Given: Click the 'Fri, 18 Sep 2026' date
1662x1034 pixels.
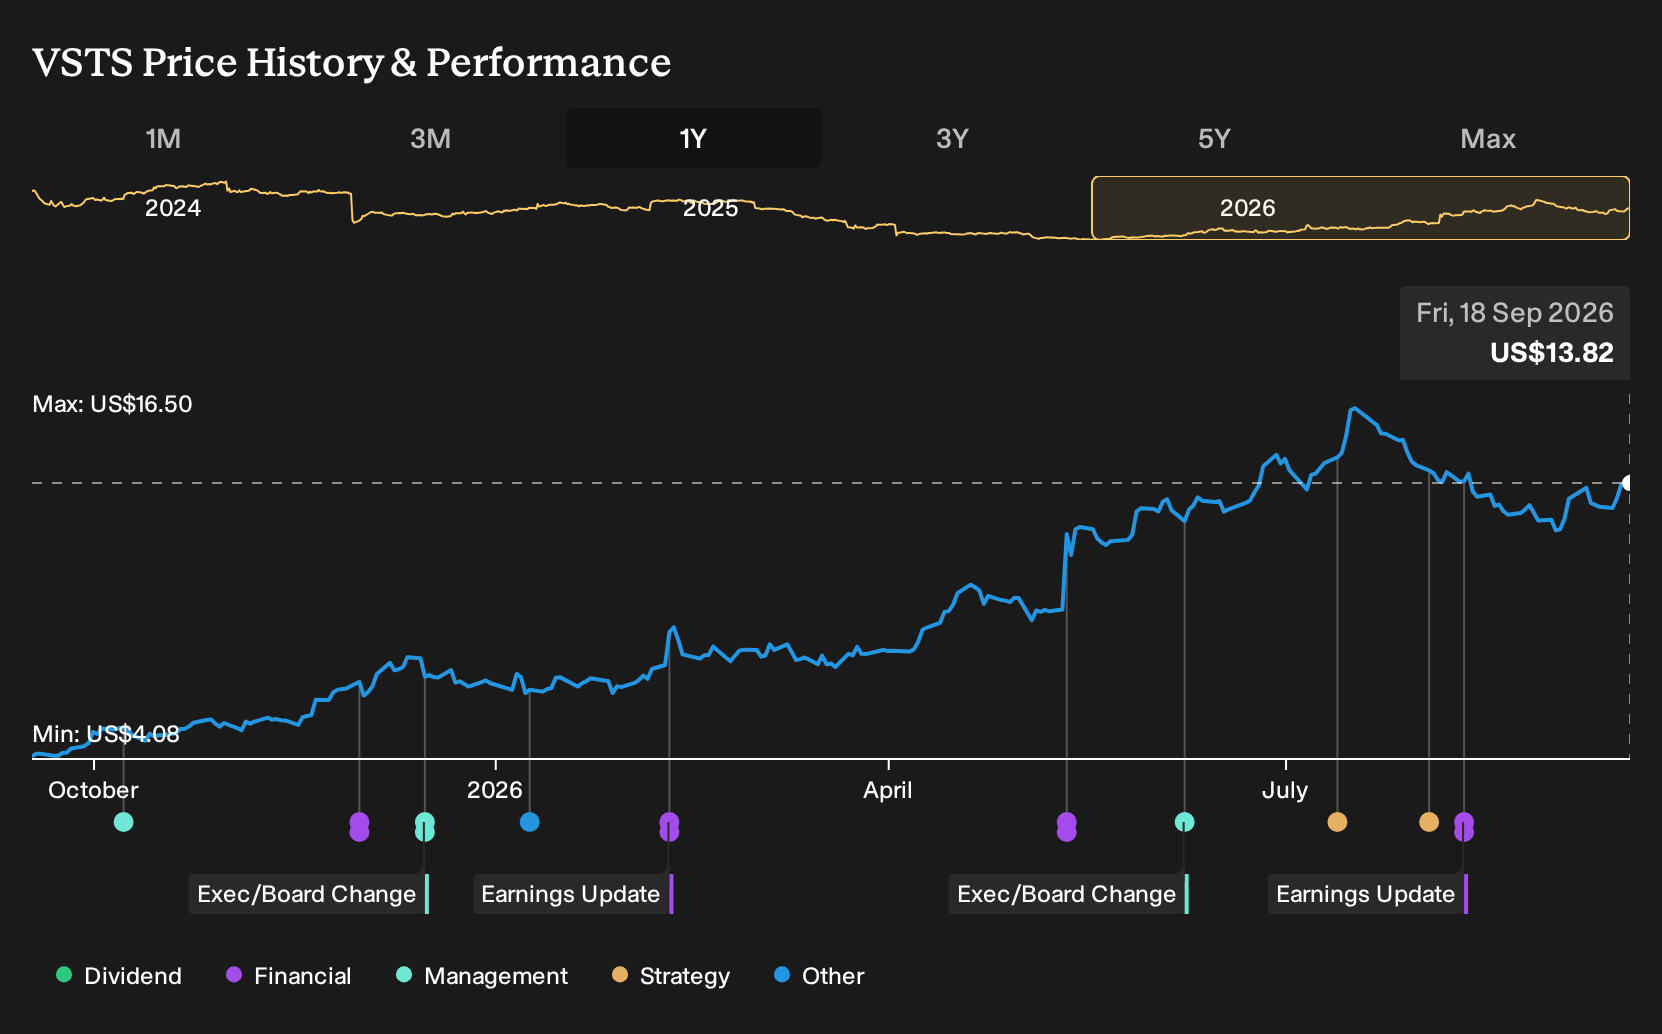Looking at the screenshot, I should 1514,313.
